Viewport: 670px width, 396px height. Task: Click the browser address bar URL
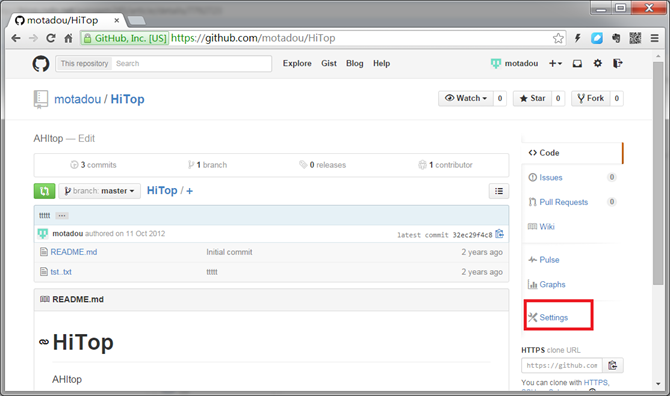coord(253,38)
